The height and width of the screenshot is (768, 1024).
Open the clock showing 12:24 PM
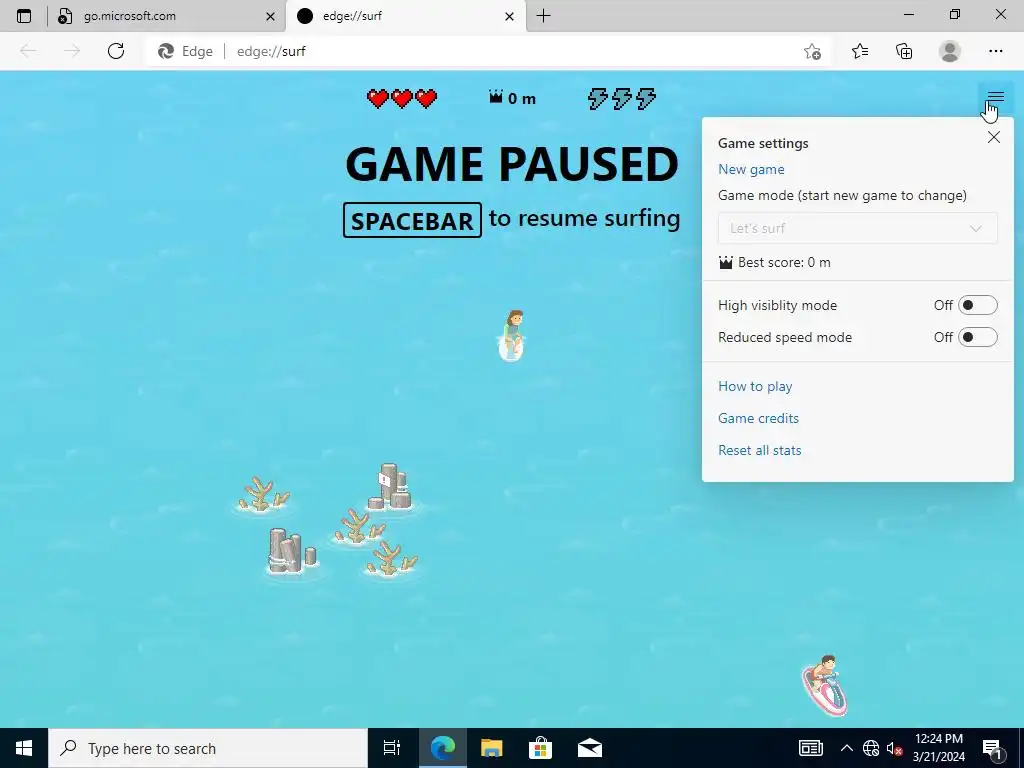(938, 748)
